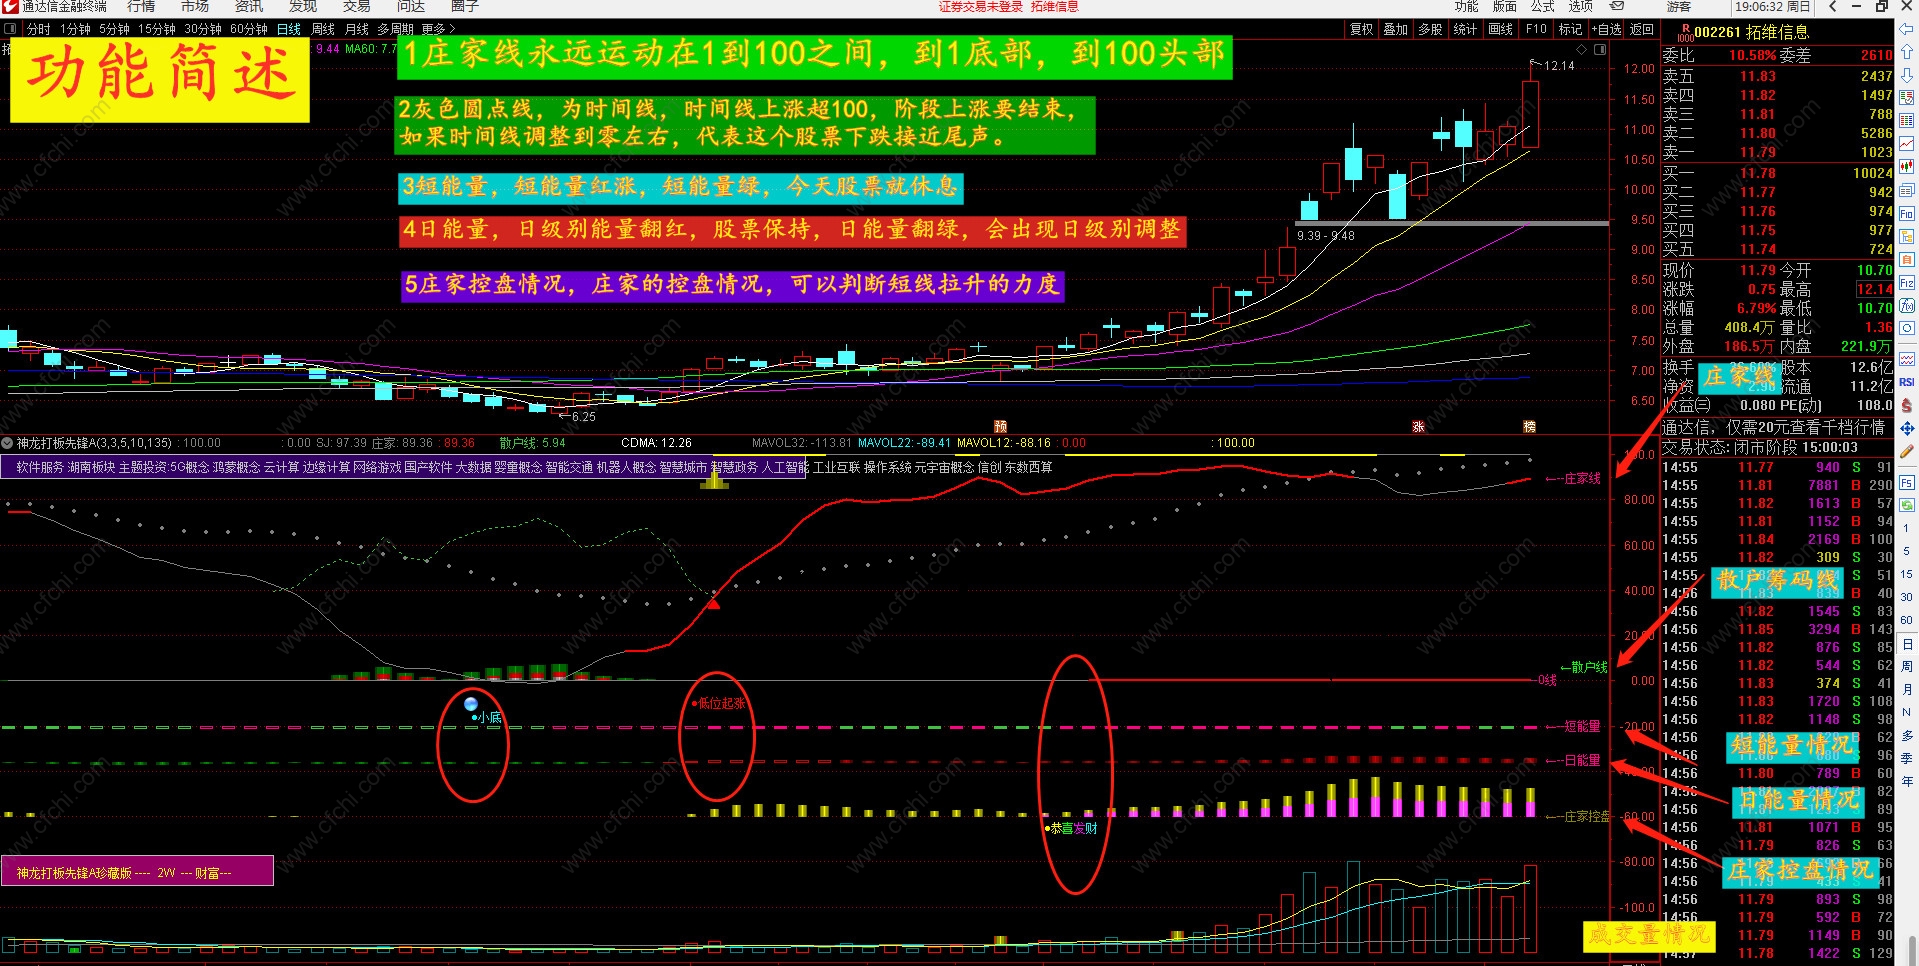This screenshot has height=966, width=1919.
Task: Add stock with +自选 button
Action: (1607, 29)
